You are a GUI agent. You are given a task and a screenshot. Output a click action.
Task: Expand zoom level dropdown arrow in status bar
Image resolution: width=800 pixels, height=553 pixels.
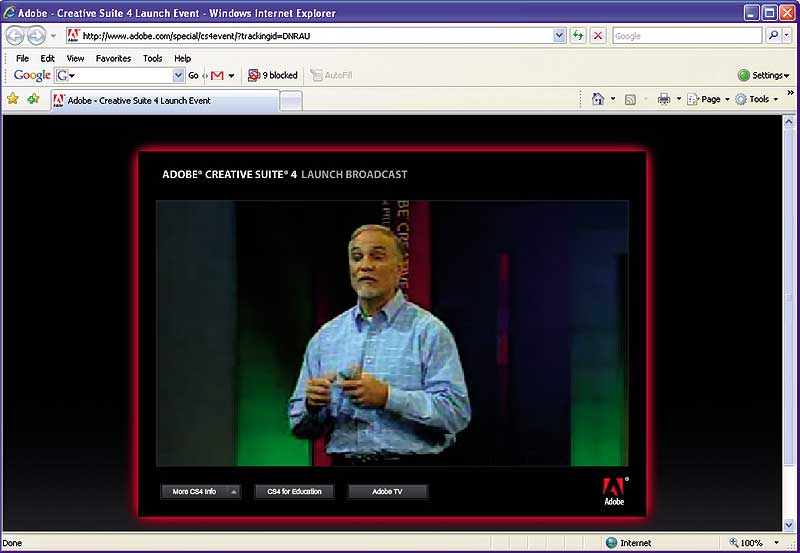tap(777, 543)
